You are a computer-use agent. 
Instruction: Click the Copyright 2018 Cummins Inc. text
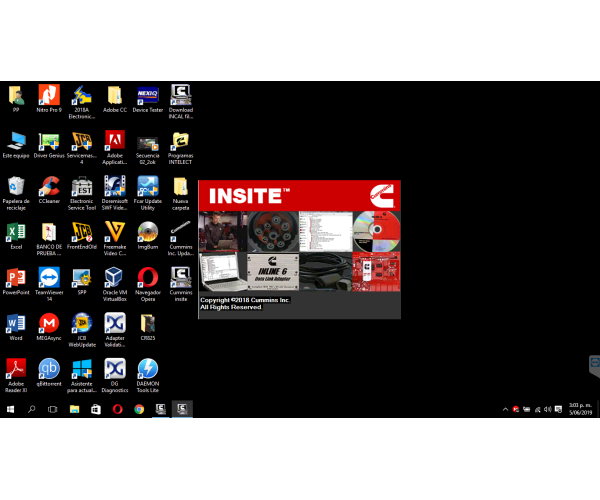[245, 300]
